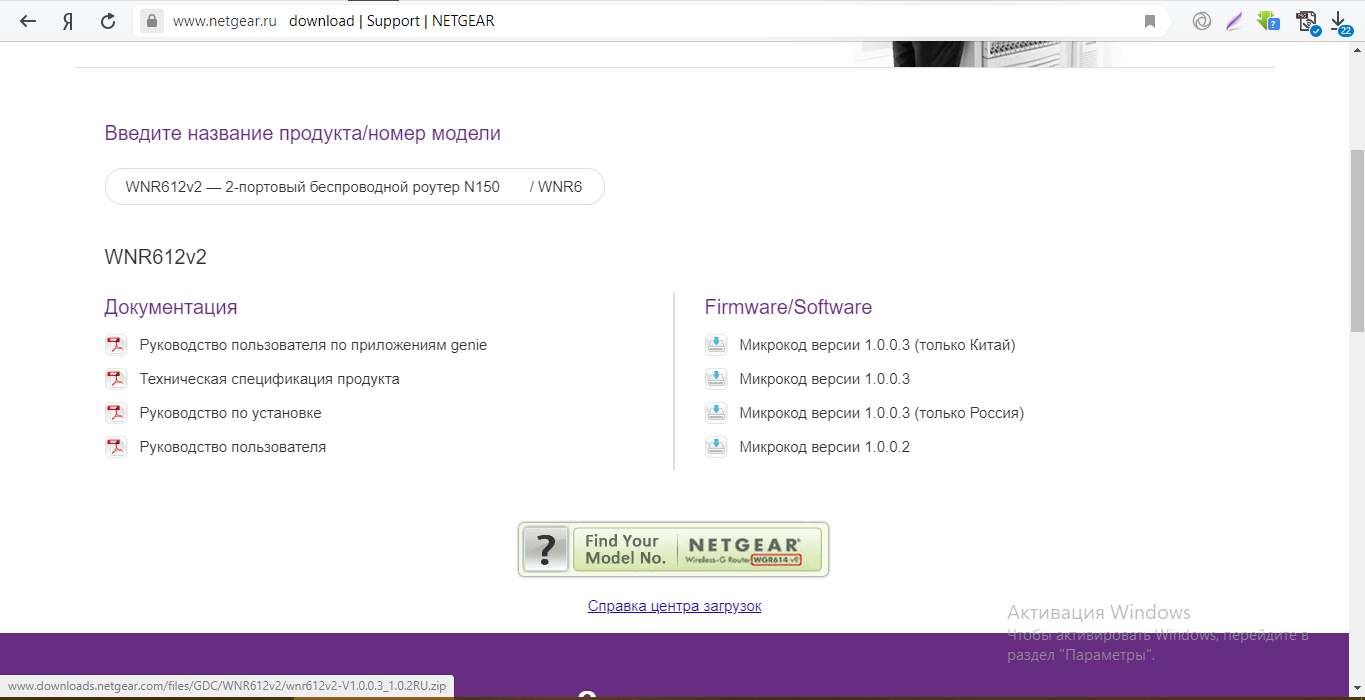Viewport: 1365px width, 700px height.
Task: Open Руководство пользователя по приложениям genie
Action: coord(313,345)
